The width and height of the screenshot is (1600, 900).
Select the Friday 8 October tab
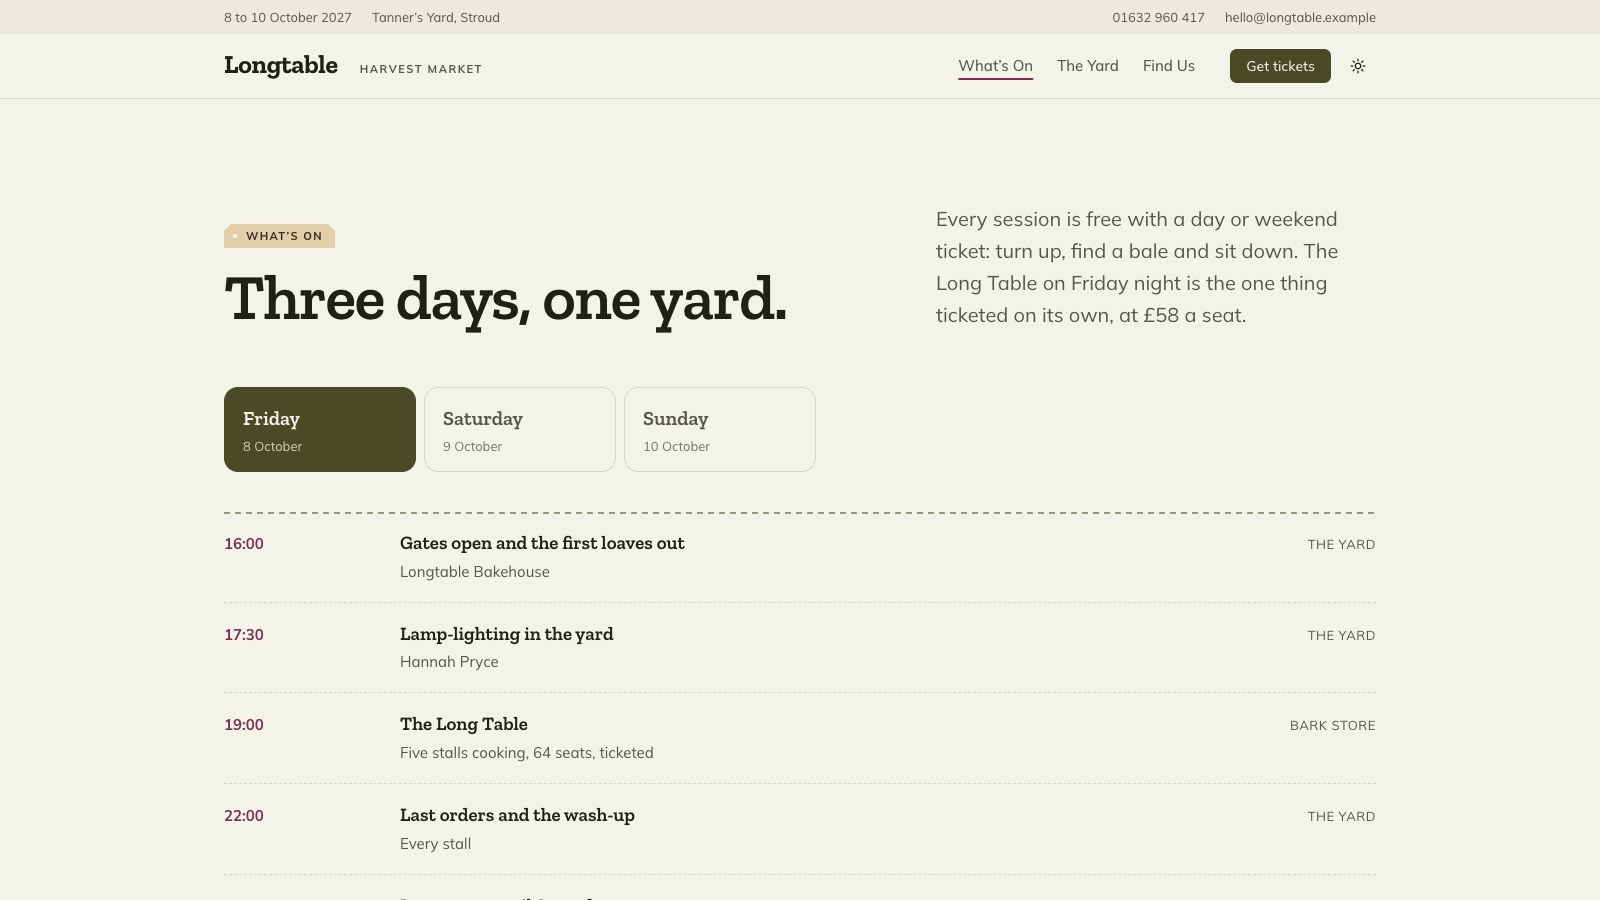[320, 429]
